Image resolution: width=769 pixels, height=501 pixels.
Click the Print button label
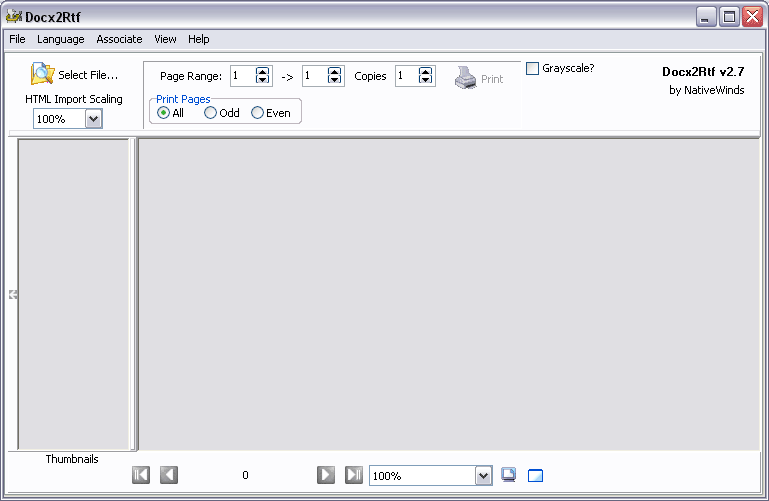click(492, 79)
